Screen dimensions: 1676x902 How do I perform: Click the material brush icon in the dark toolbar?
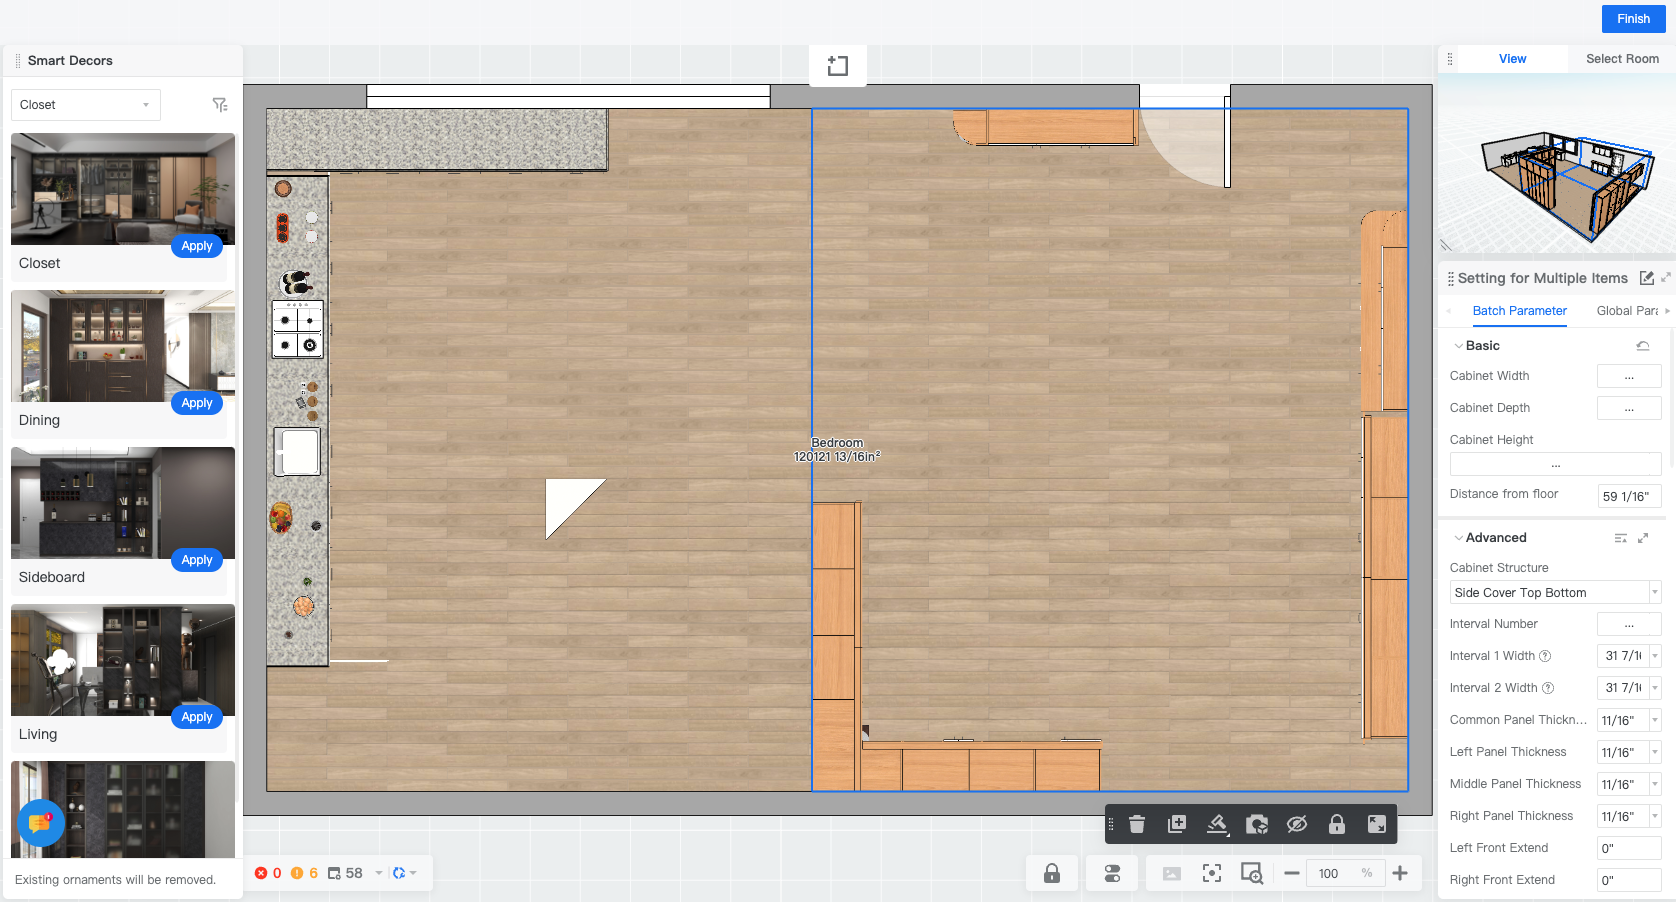[1217, 824]
